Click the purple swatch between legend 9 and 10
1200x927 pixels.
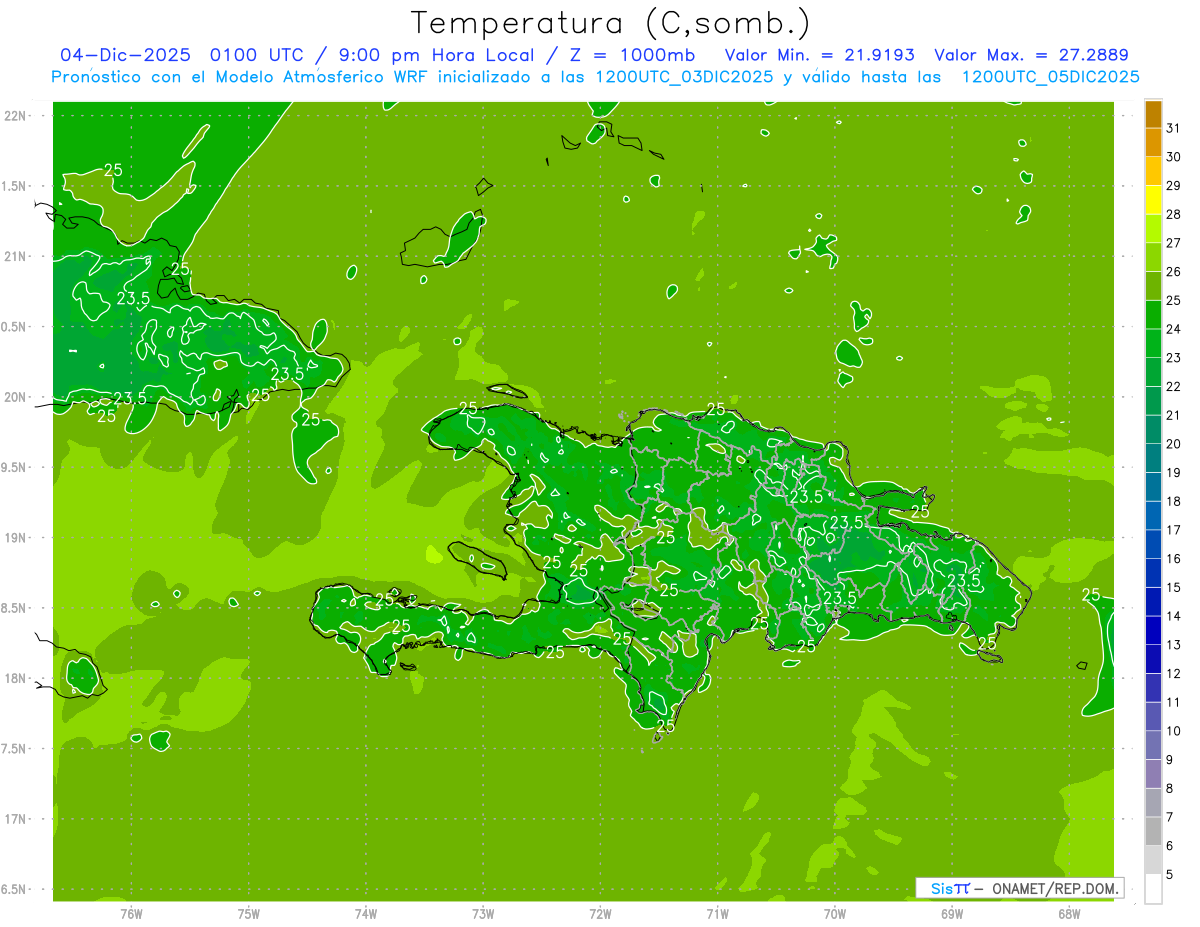tap(1153, 745)
